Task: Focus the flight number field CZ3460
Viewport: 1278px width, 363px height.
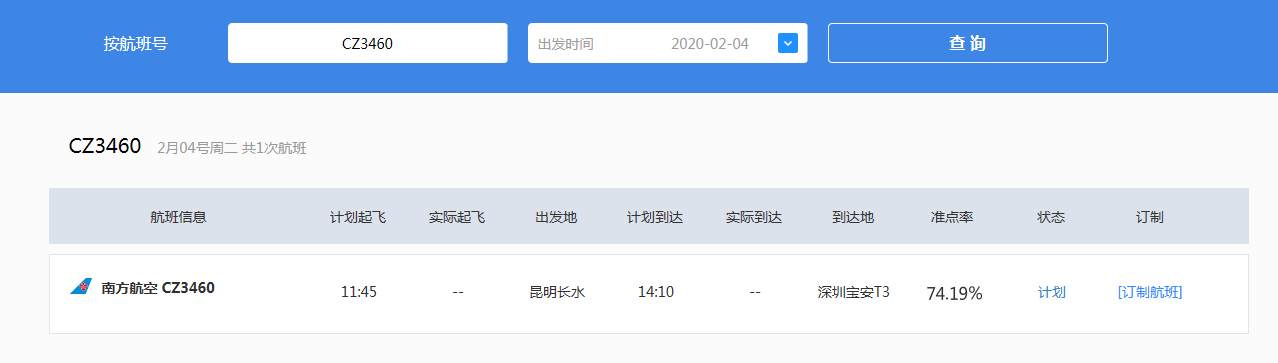Action: [368, 43]
